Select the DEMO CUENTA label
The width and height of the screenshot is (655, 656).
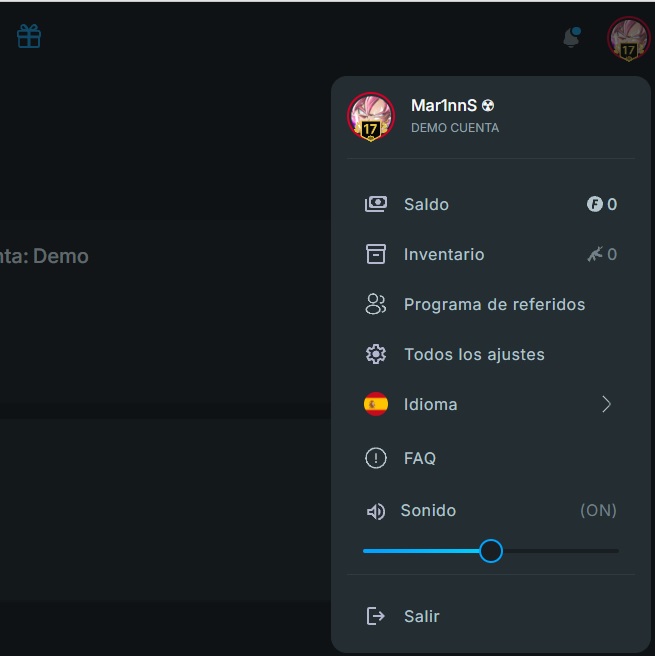[455, 128]
